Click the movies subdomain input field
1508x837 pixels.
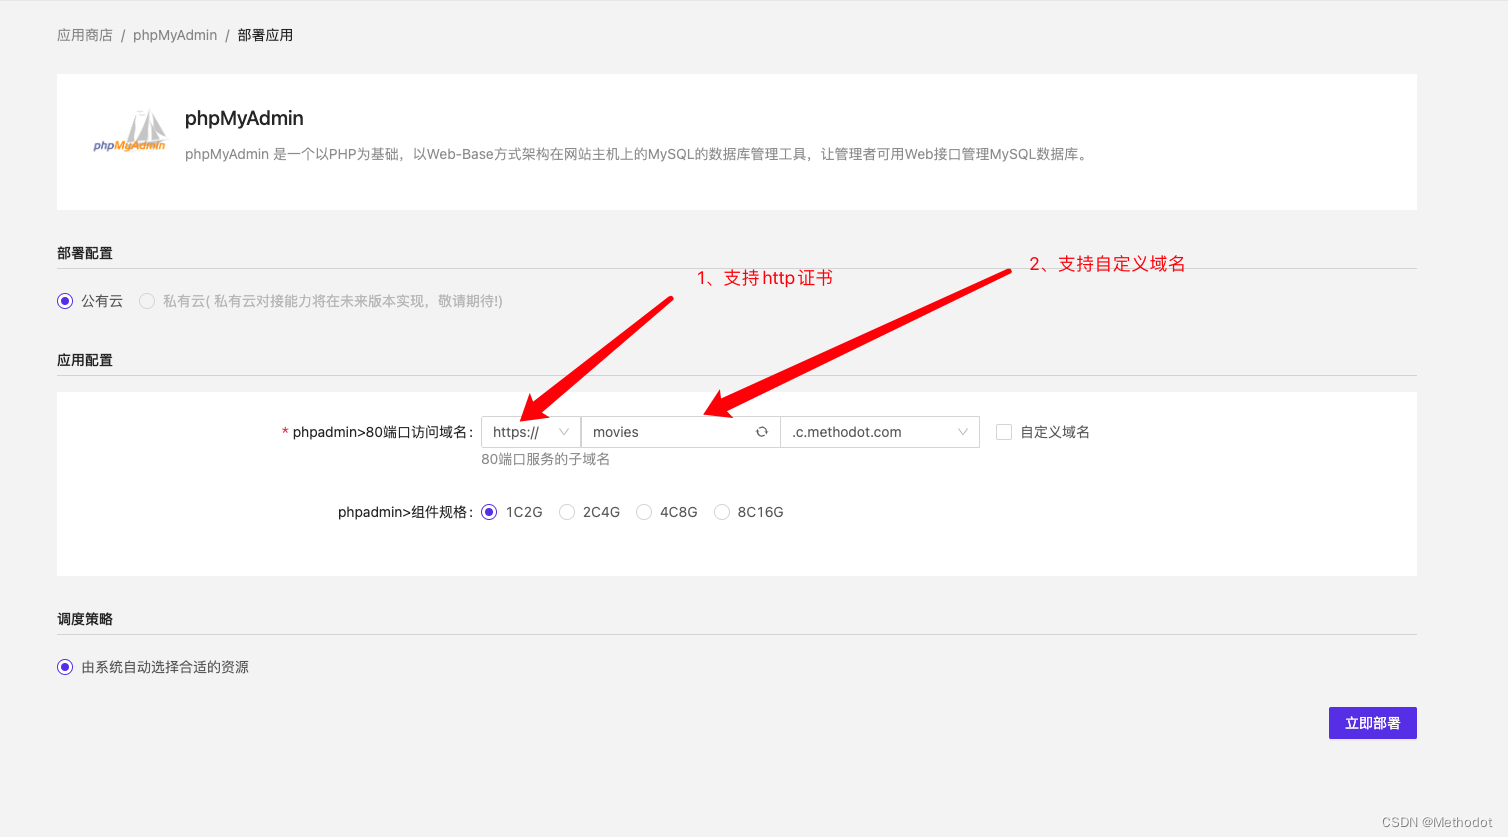tap(680, 432)
